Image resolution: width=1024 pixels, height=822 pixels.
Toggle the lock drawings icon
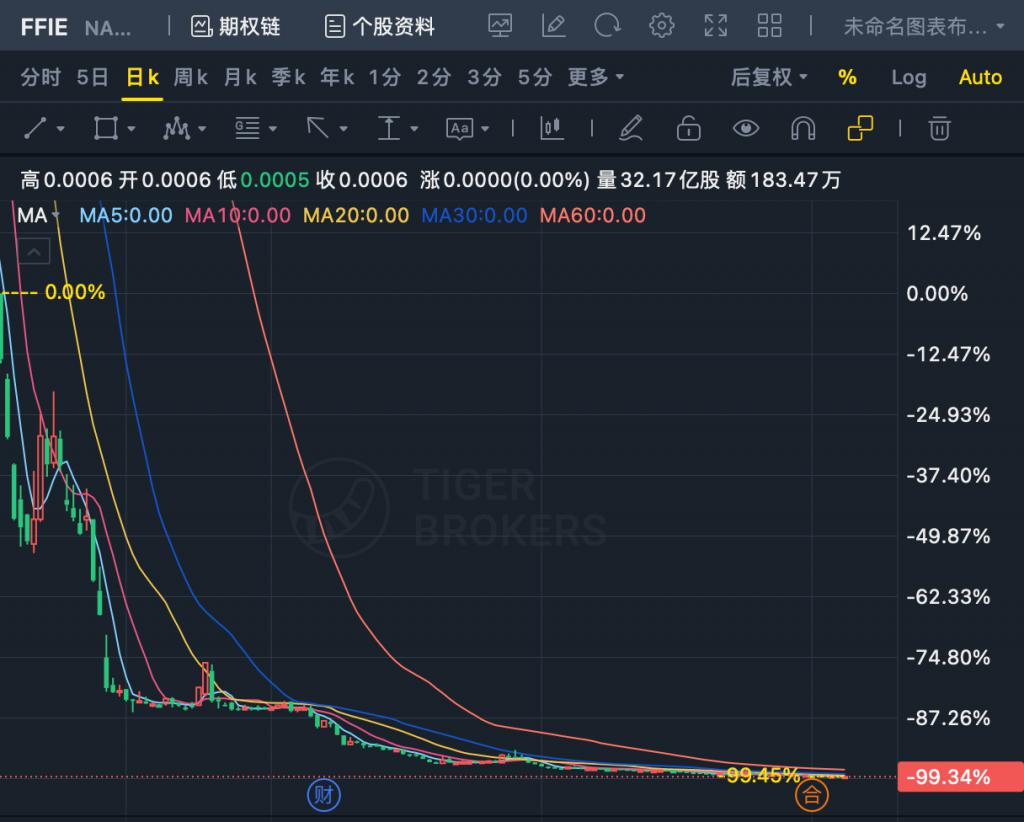[688, 128]
